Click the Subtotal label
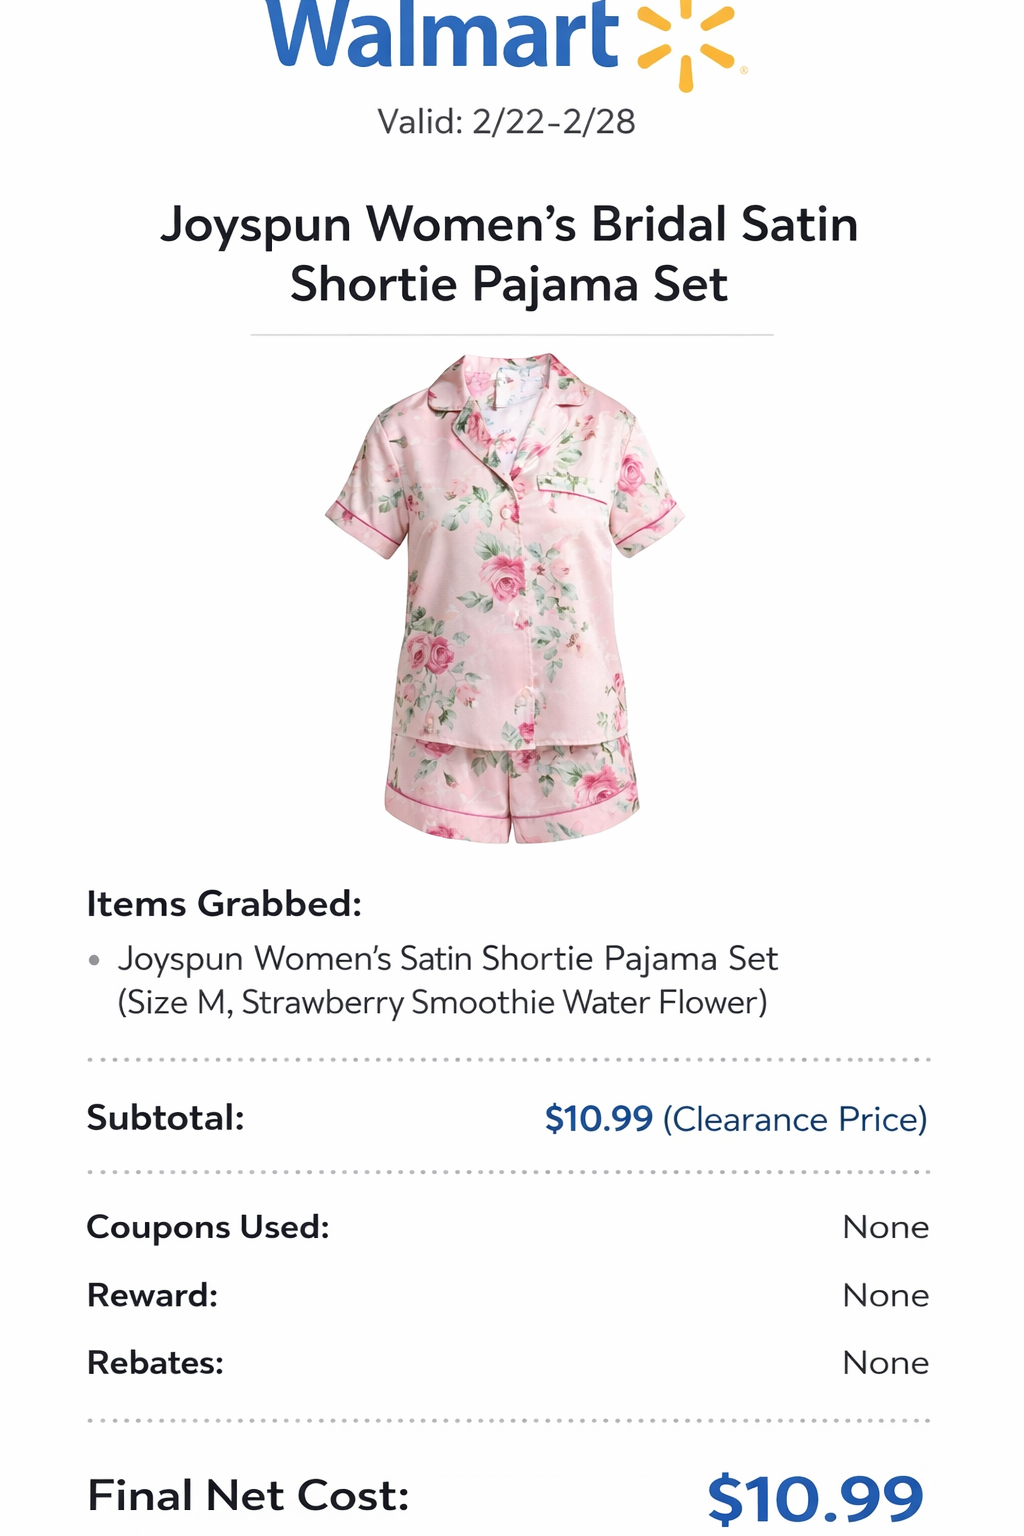 166,1118
